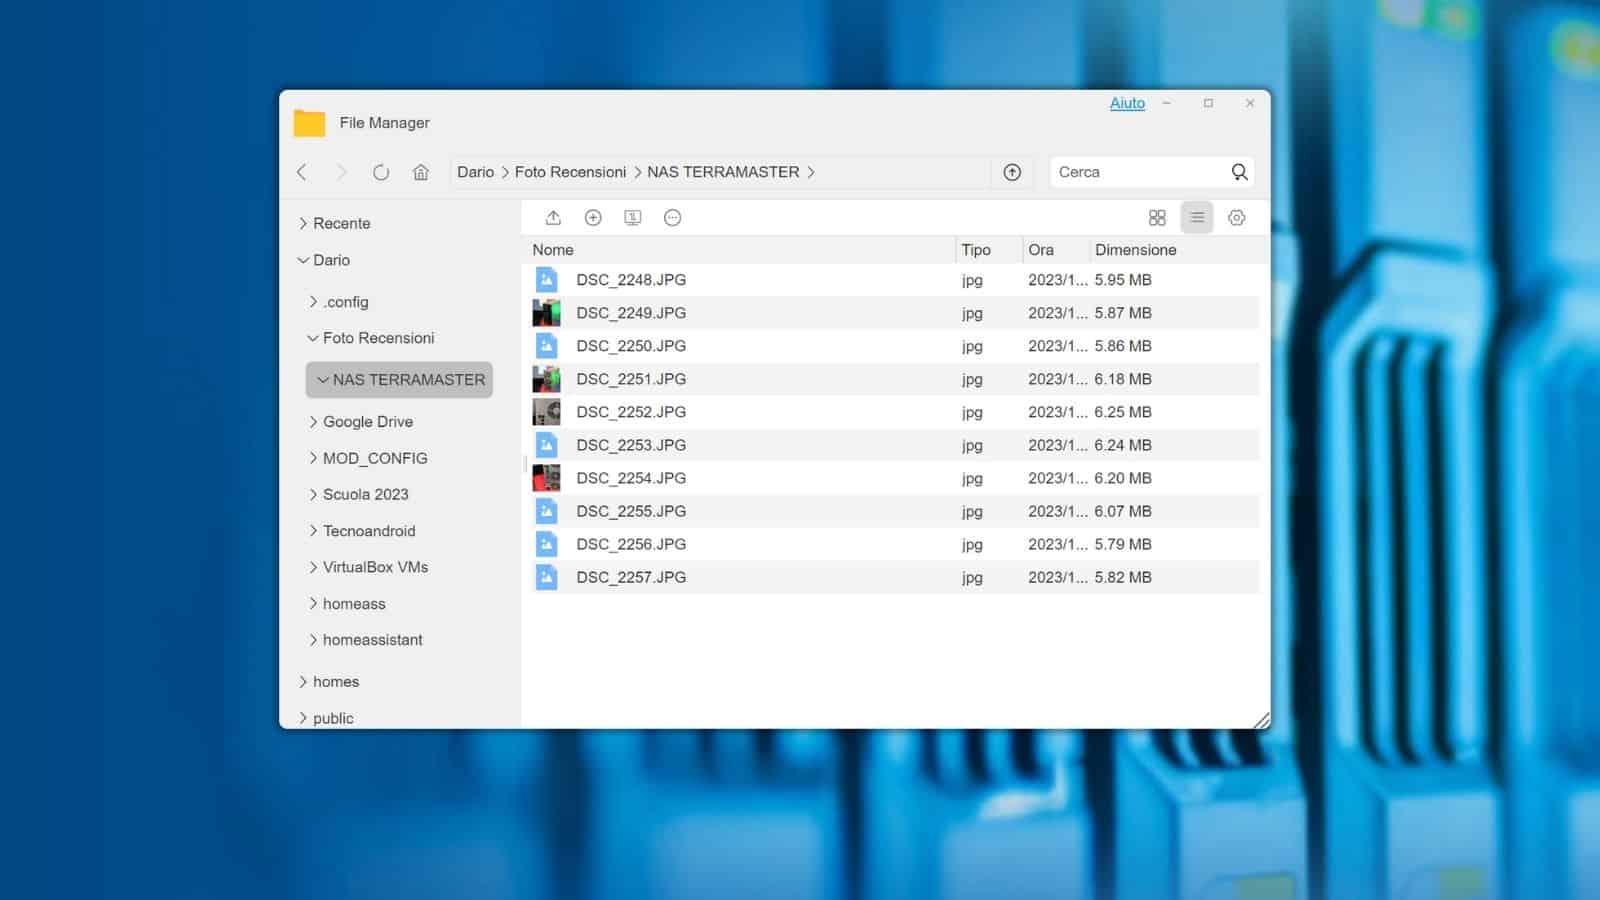Switch to grid thumbnail view
This screenshot has width=1600, height=900.
(1157, 218)
